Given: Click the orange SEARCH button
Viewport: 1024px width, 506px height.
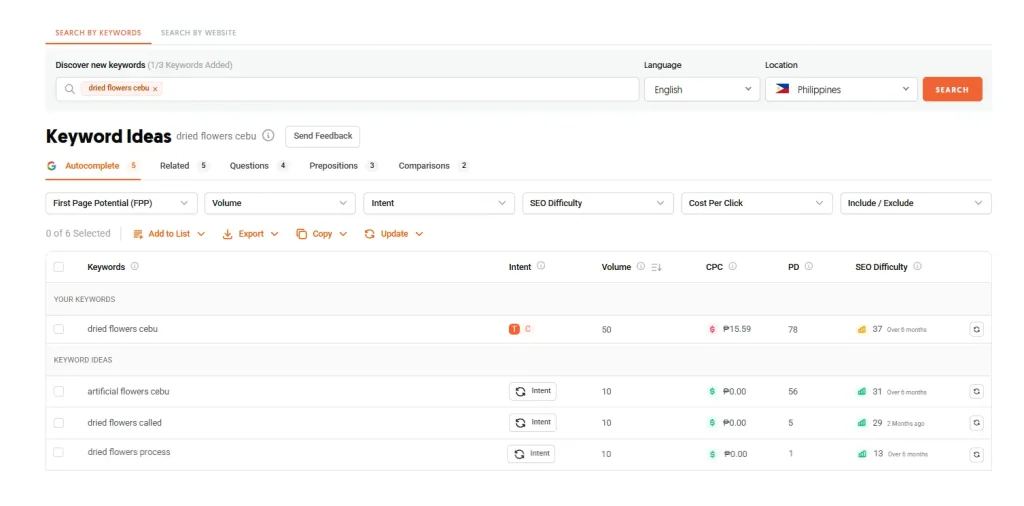Looking at the screenshot, I should [952, 89].
